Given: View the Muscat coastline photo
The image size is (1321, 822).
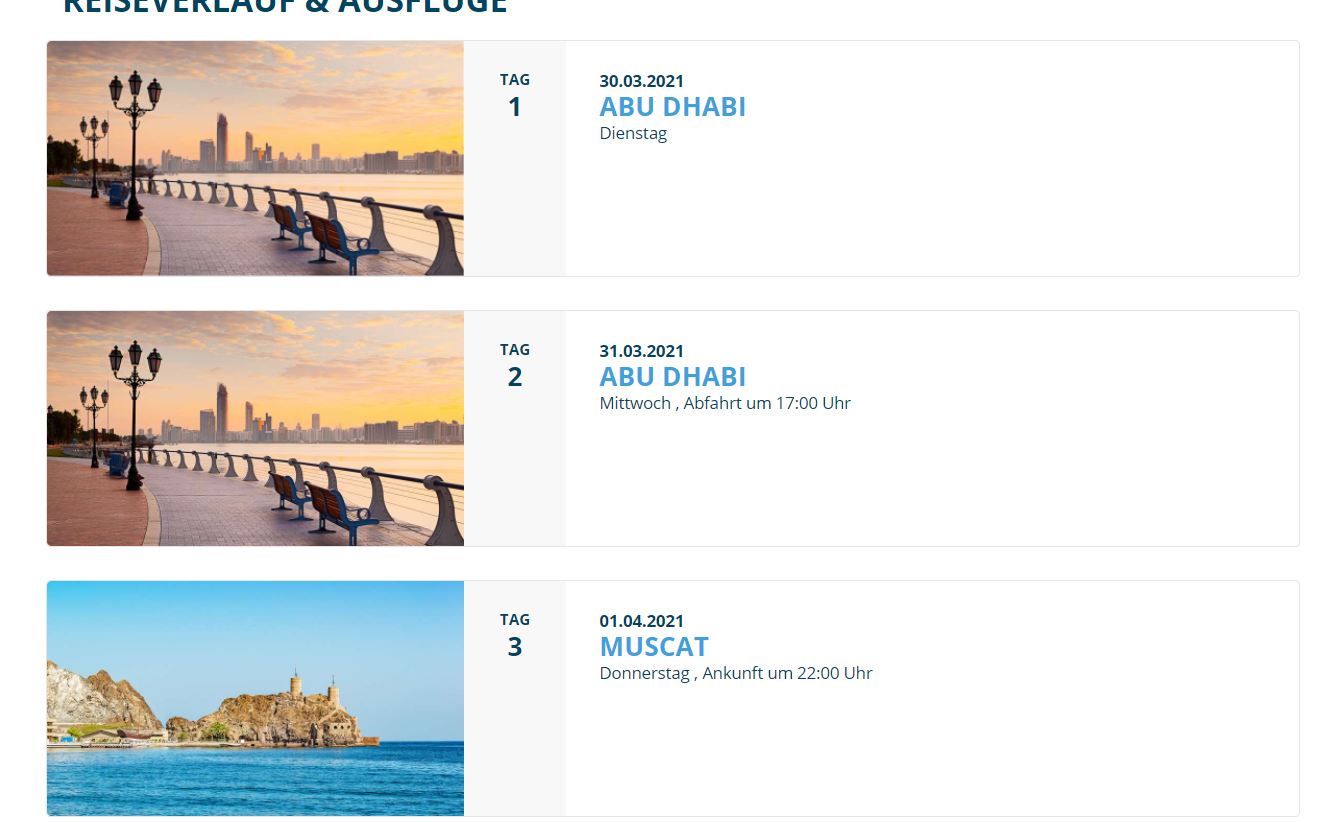Looking at the screenshot, I should point(255,698).
